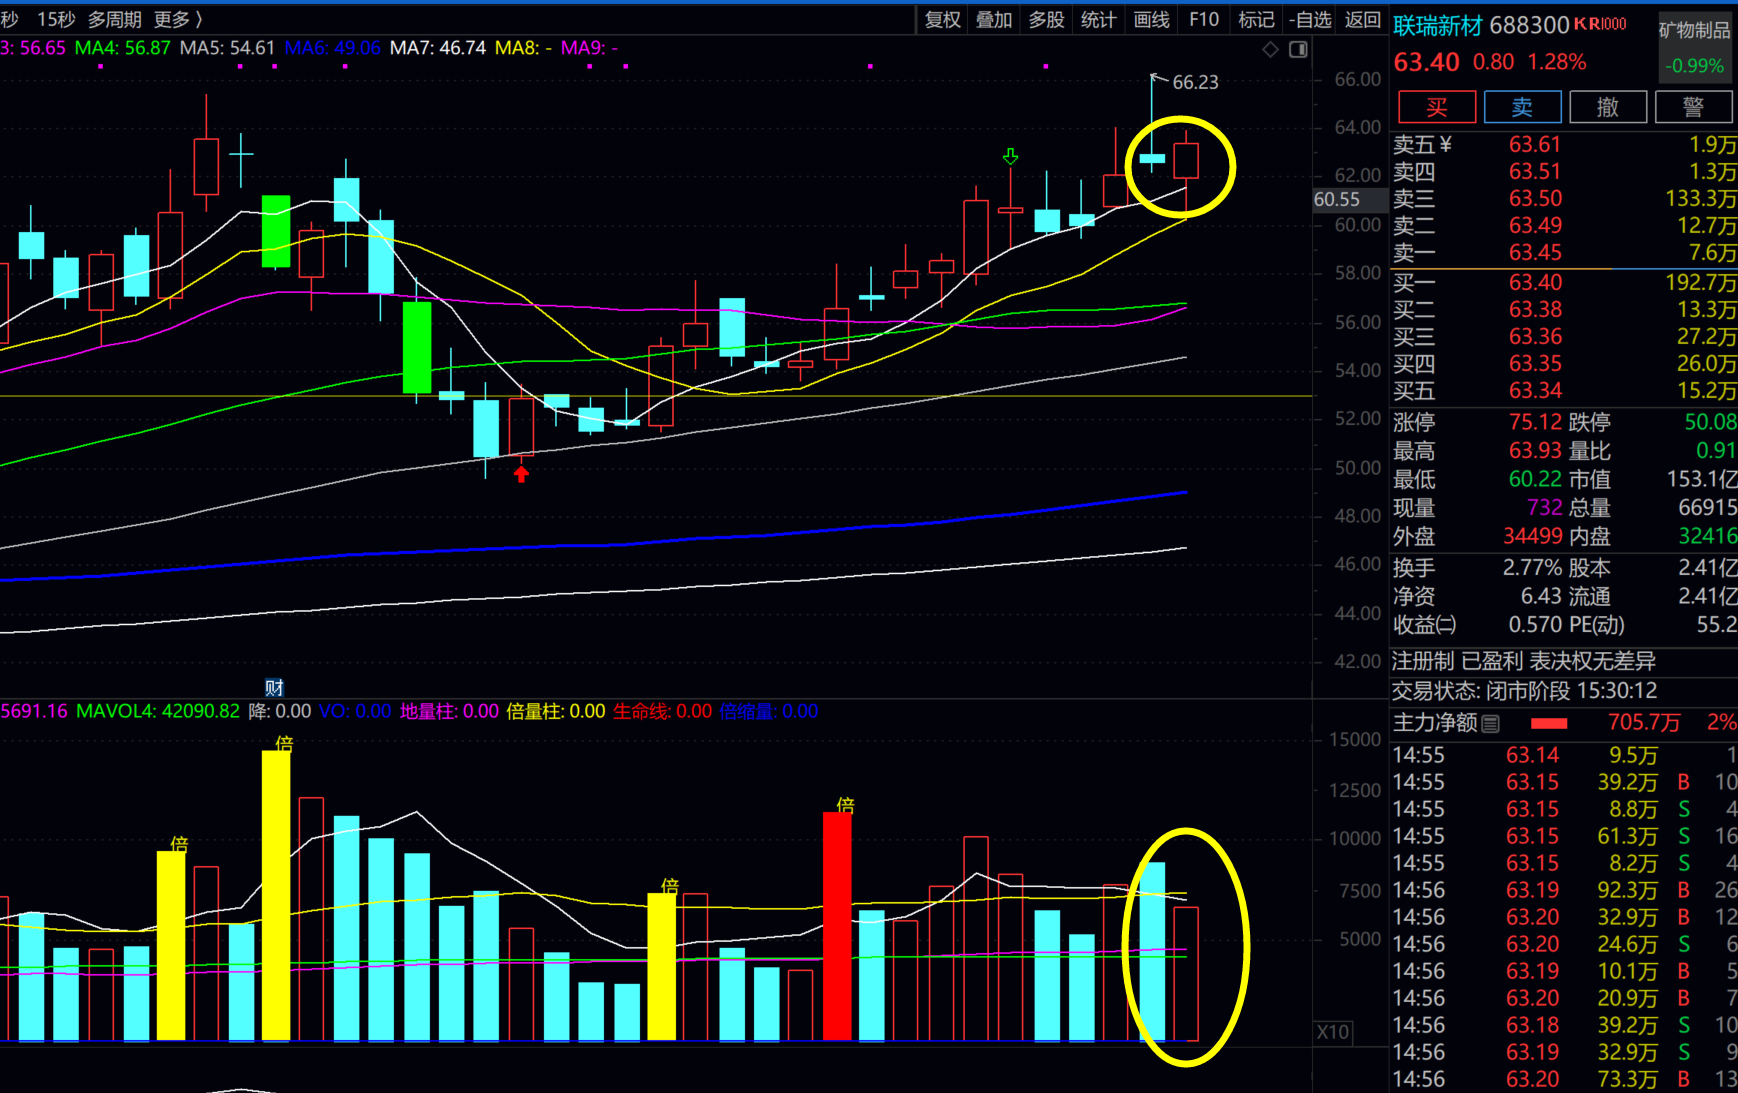This screenshot has height=1093, width=1738.
Task: Click the 66.23 high price marker
Action: (1194, 82)
